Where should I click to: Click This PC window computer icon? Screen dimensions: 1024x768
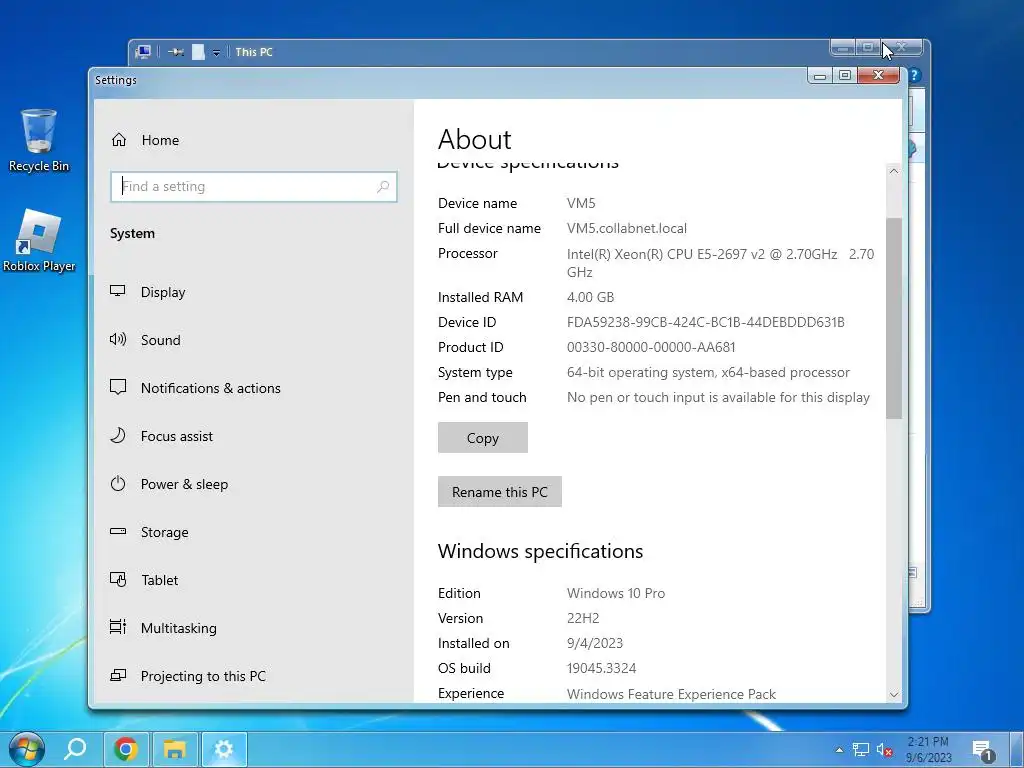[143, 52]
